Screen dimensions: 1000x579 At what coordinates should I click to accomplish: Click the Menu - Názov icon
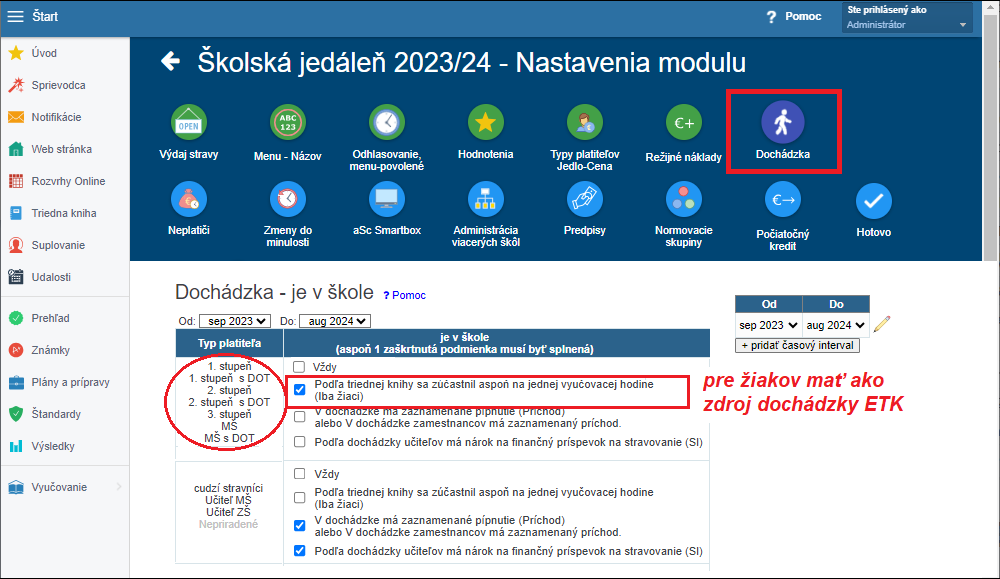point(287,123)
